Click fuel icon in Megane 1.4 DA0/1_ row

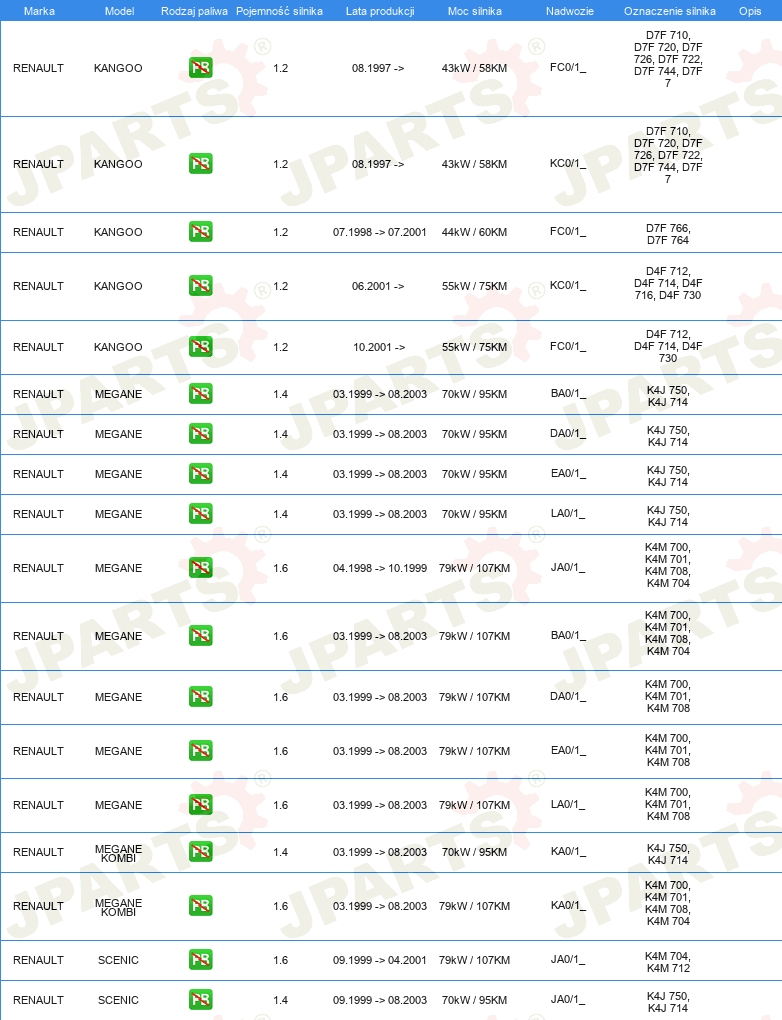(200, 434)
